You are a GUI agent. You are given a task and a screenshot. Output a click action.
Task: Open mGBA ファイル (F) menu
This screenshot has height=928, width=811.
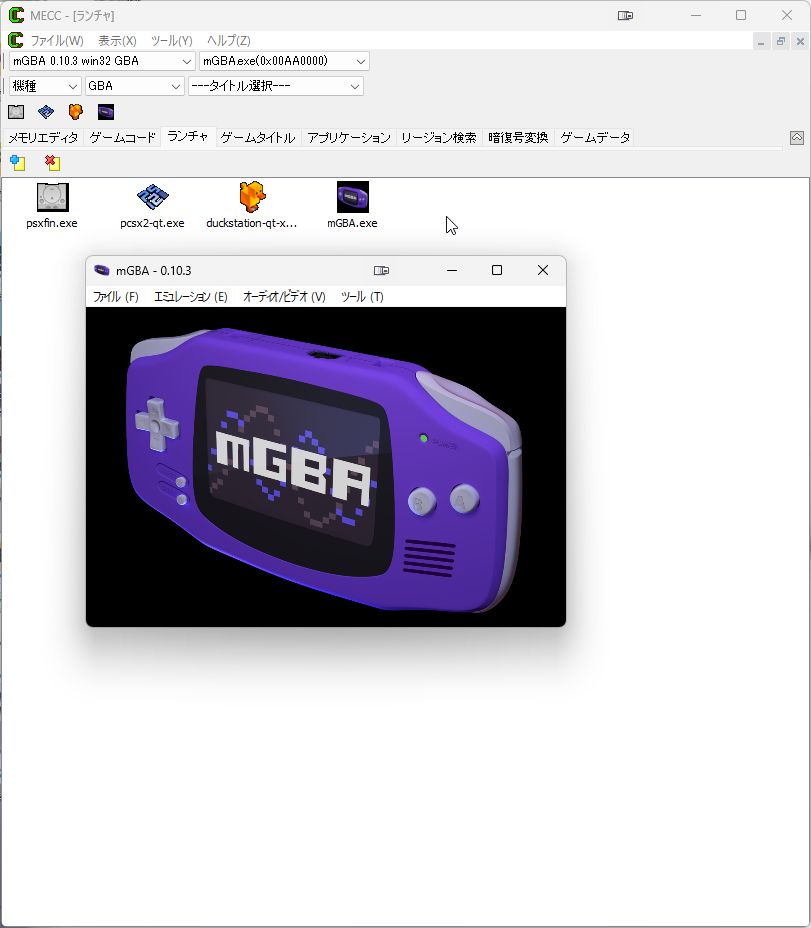[x=116, y=297]
